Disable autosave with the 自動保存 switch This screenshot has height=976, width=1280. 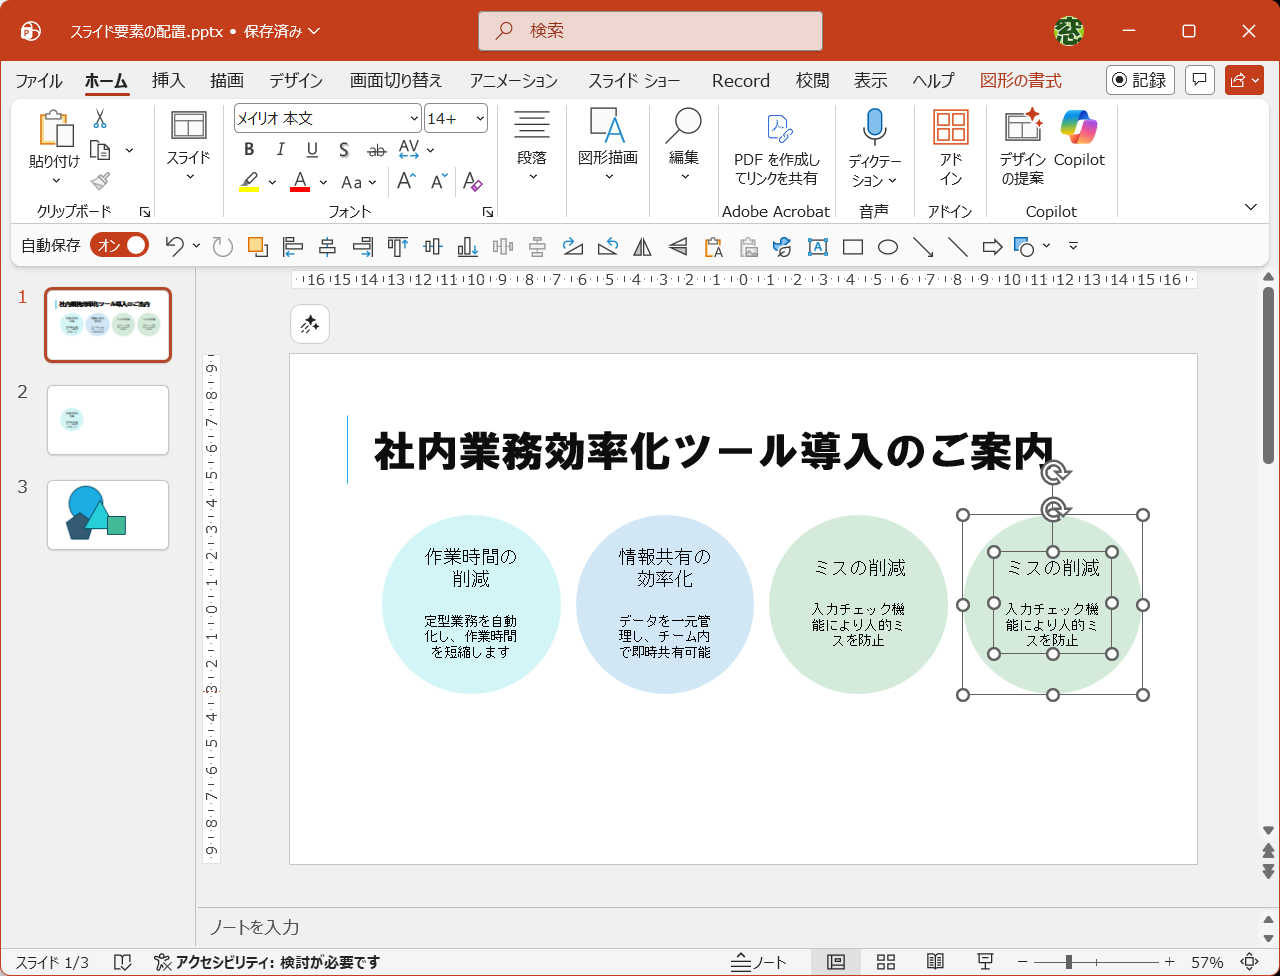[119, 244]
